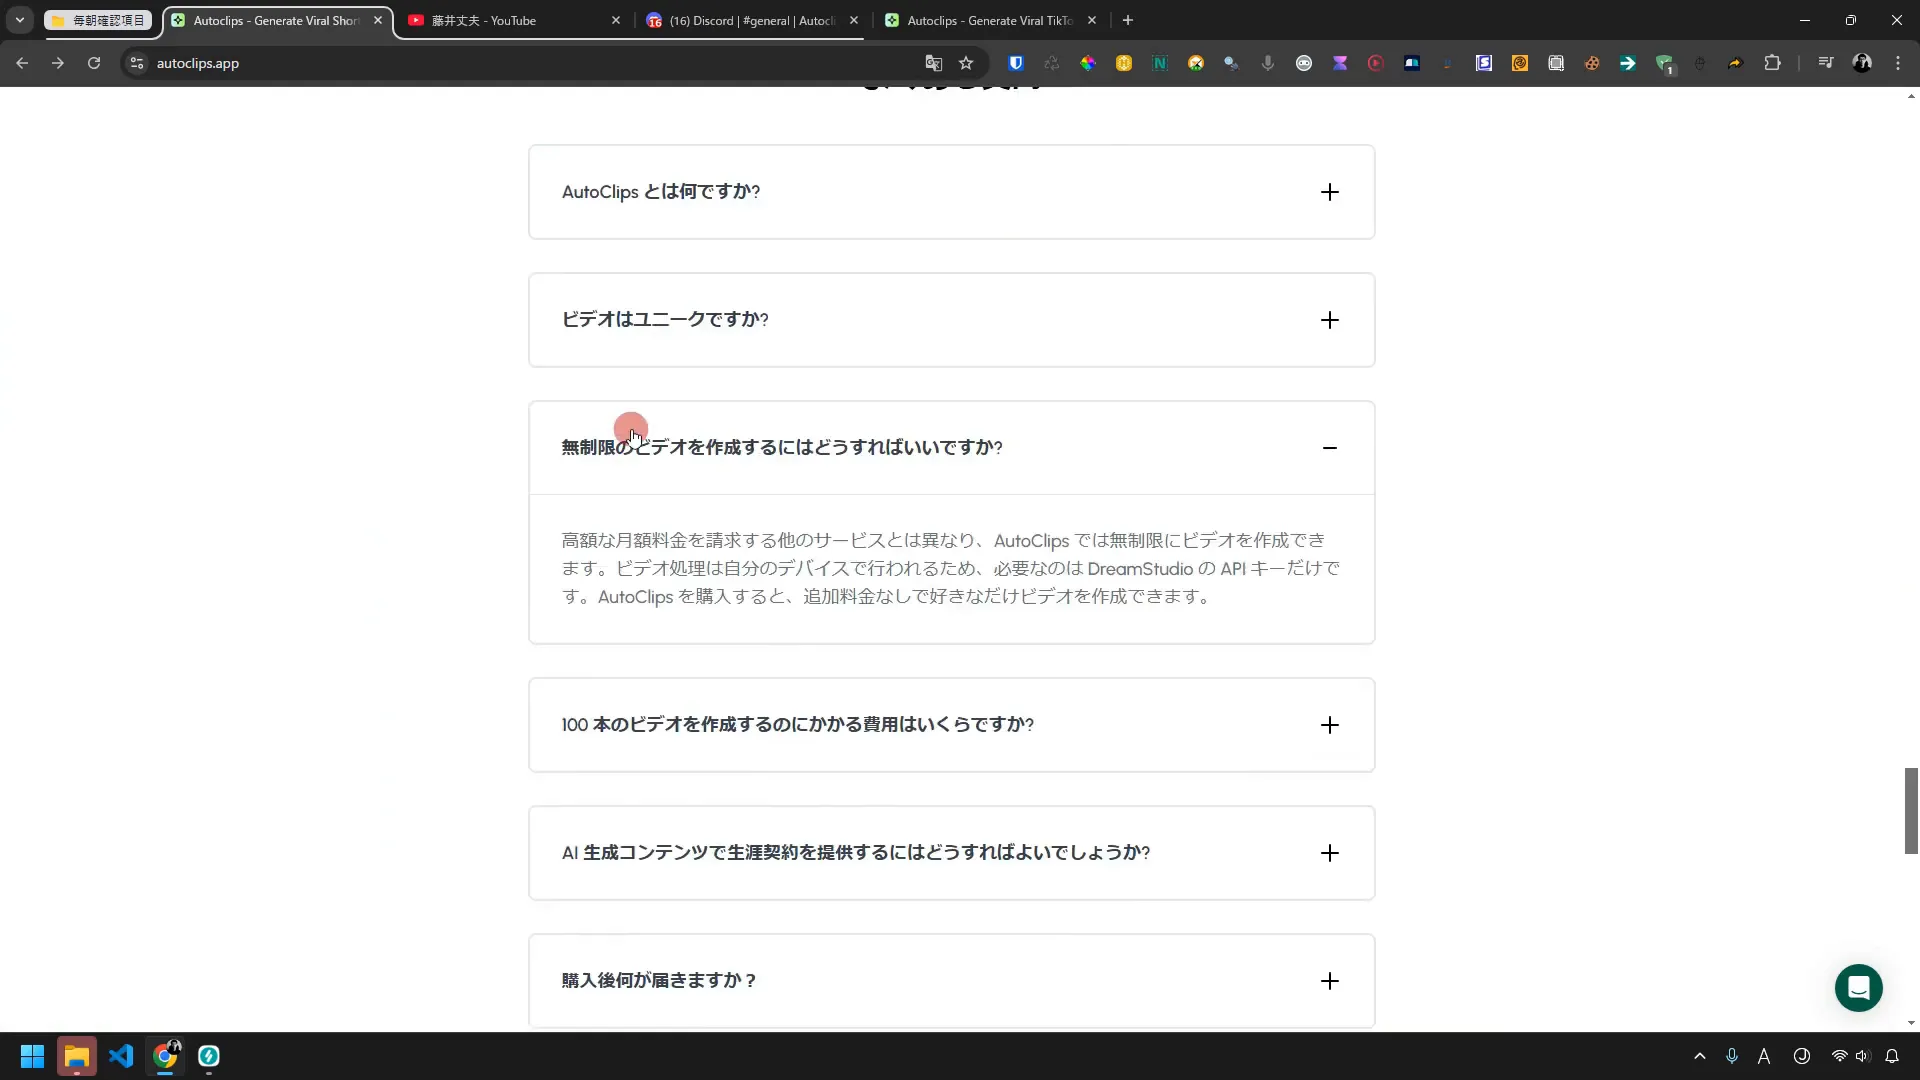The height and width of the screenshot is (1080, 1920).
Task: Open the purple hourglass extension icon
Action: pos(1340,63)
